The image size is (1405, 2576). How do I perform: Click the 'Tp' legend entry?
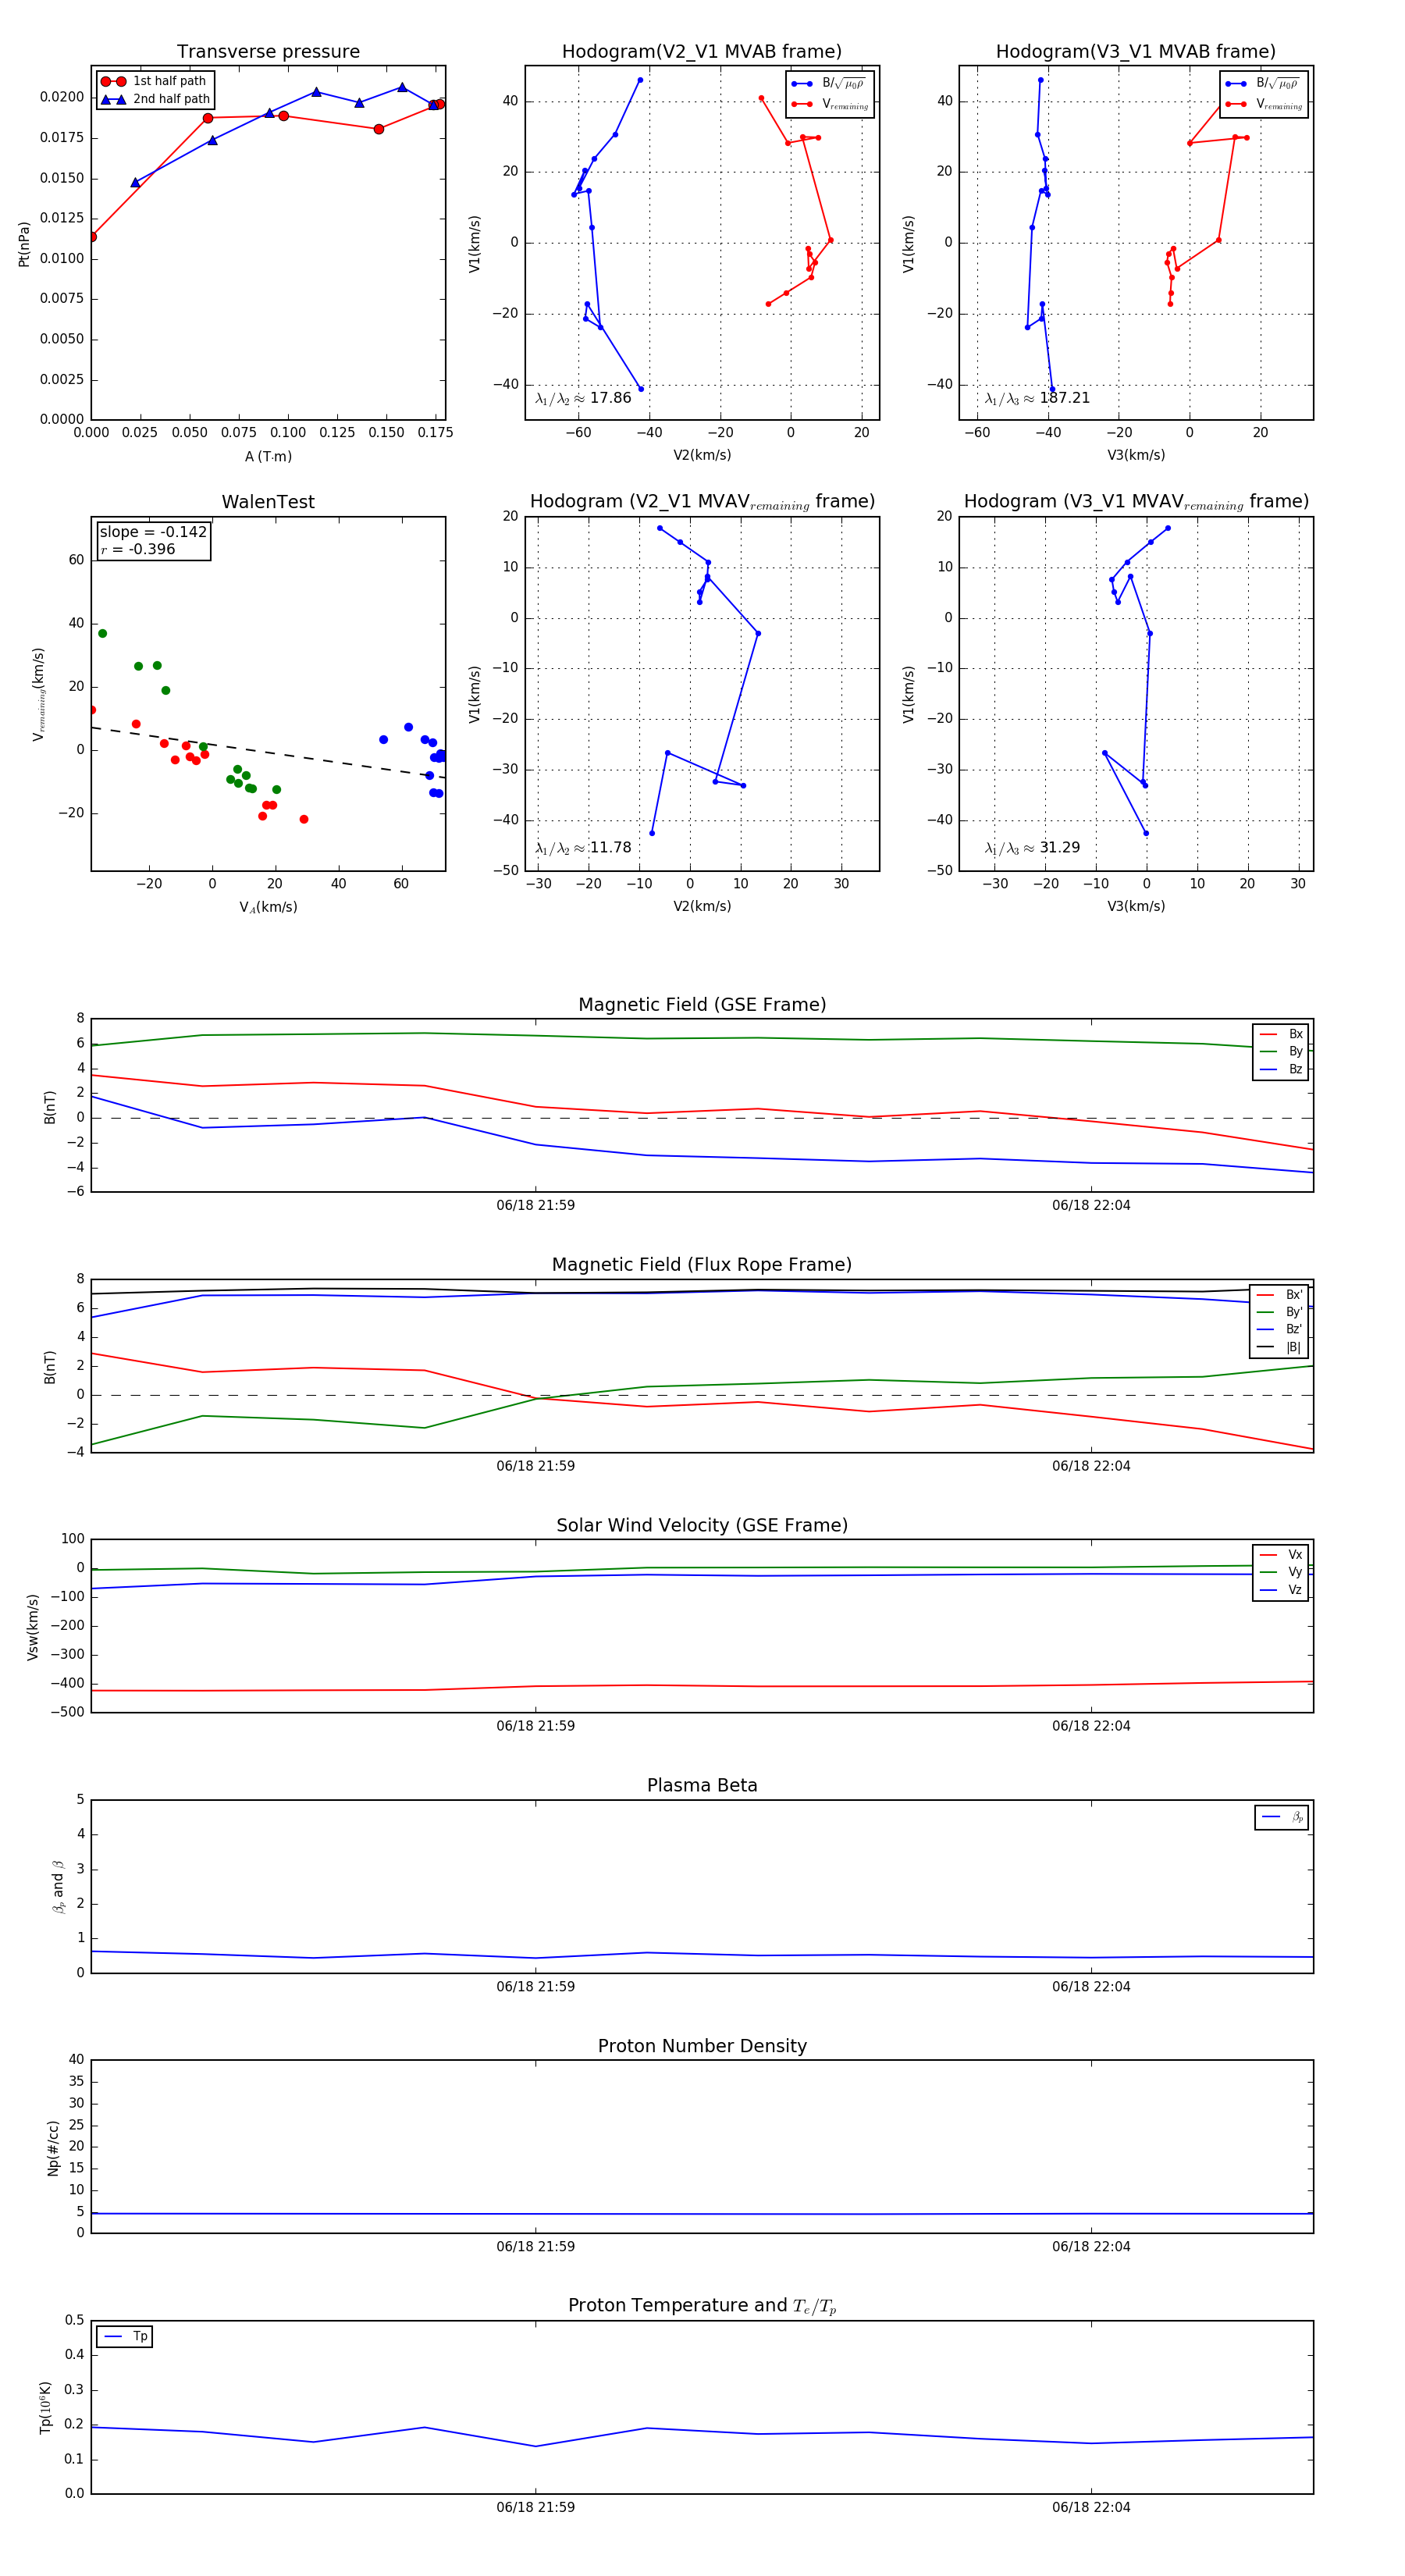click(x=125, y=2336)
